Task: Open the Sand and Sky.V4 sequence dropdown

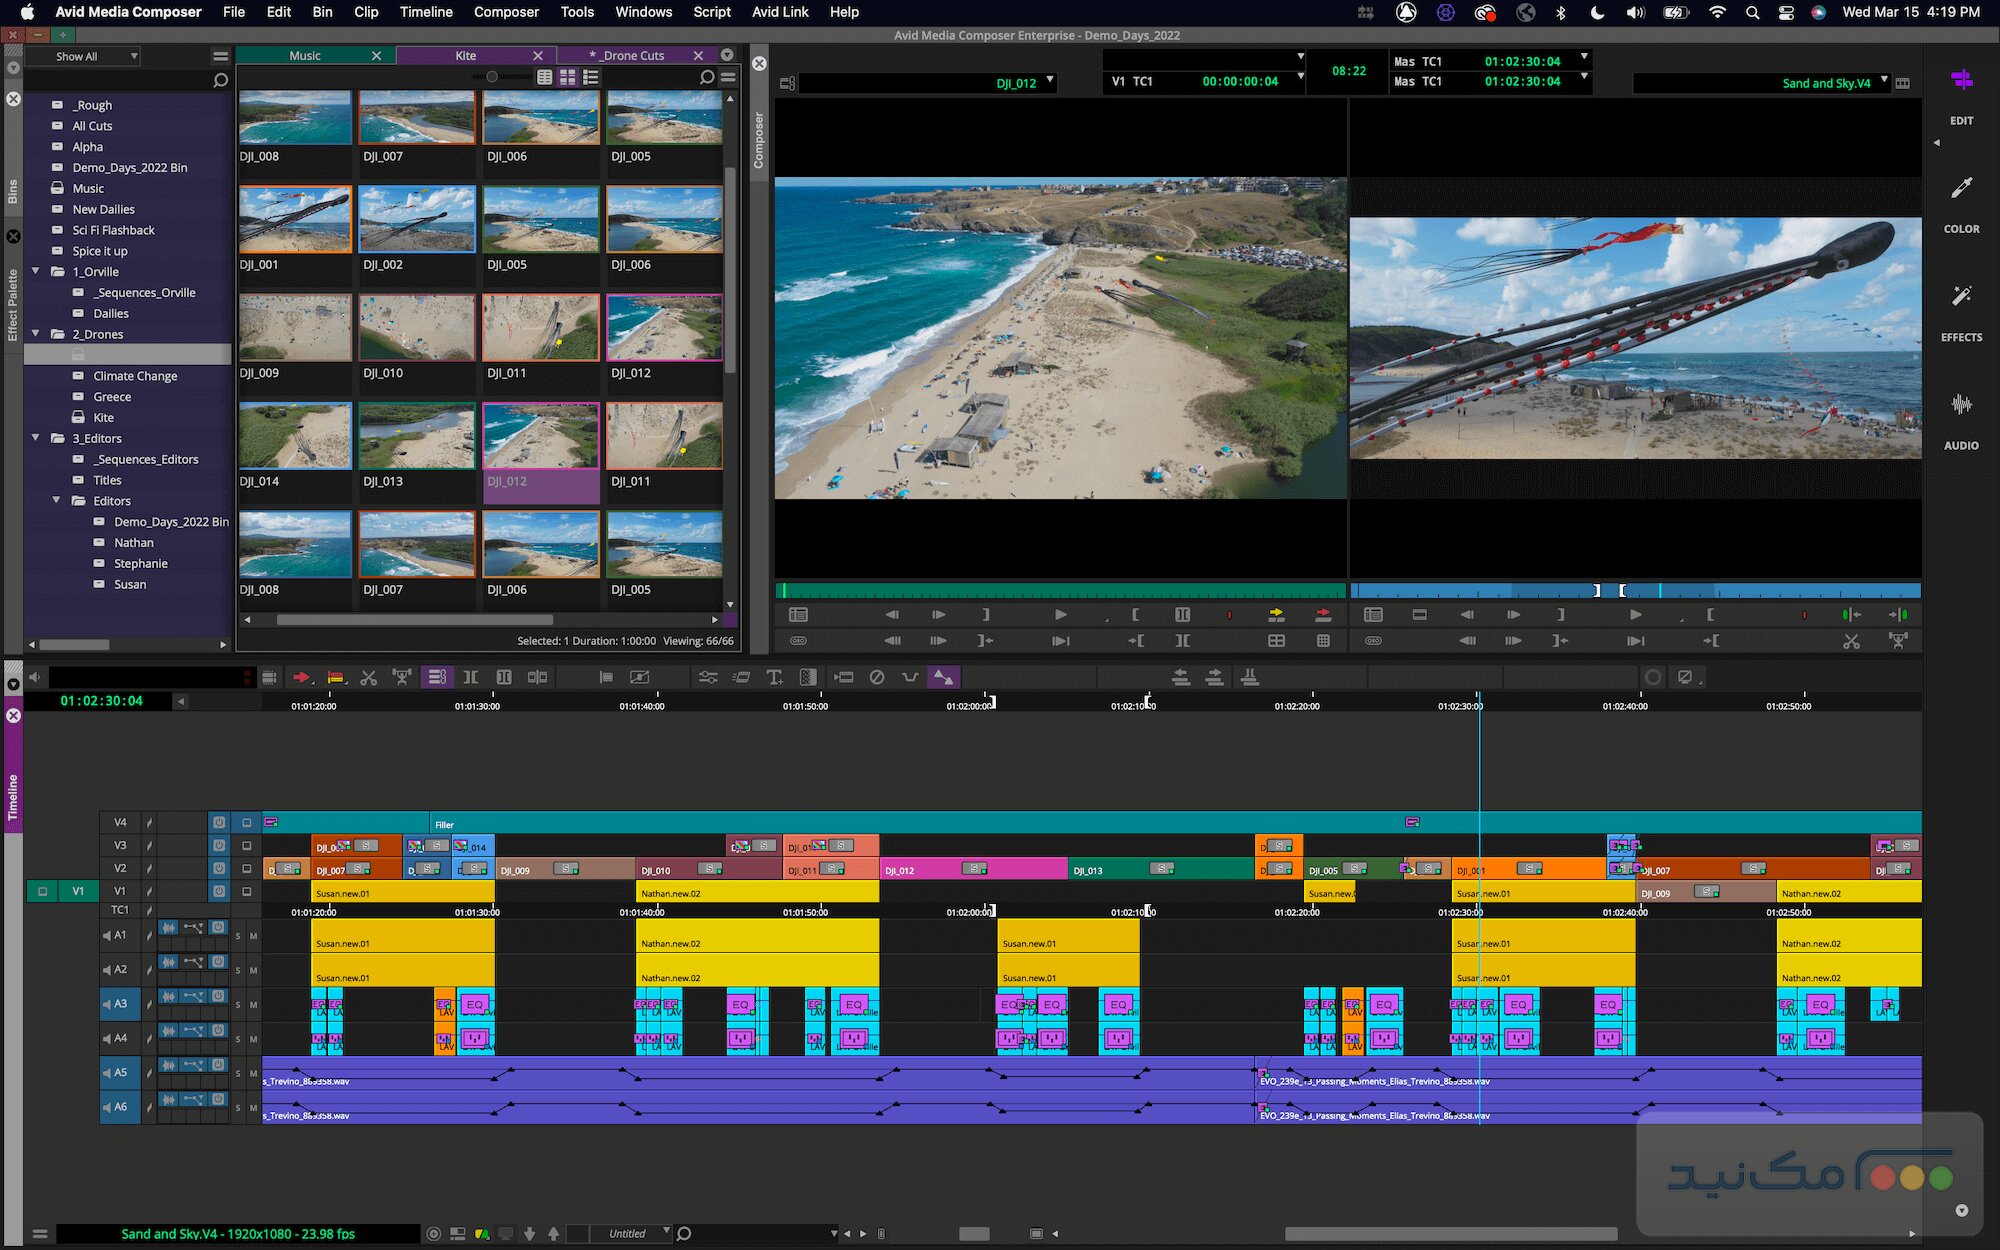Action: (1884, 83)
